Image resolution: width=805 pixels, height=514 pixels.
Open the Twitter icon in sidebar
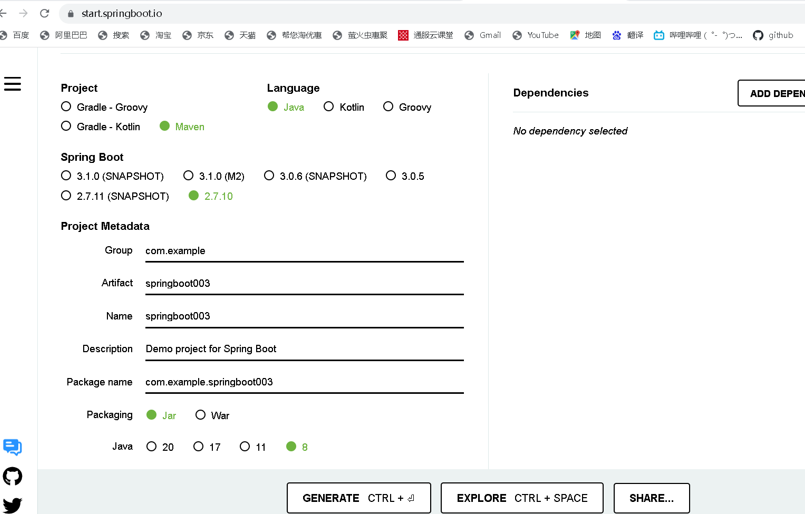(x=12, y=505)
